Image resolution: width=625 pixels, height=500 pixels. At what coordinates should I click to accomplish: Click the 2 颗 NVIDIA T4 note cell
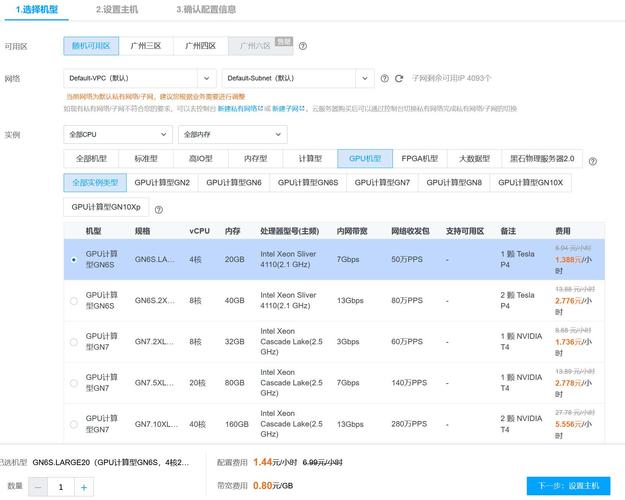(x=521, y=424)
